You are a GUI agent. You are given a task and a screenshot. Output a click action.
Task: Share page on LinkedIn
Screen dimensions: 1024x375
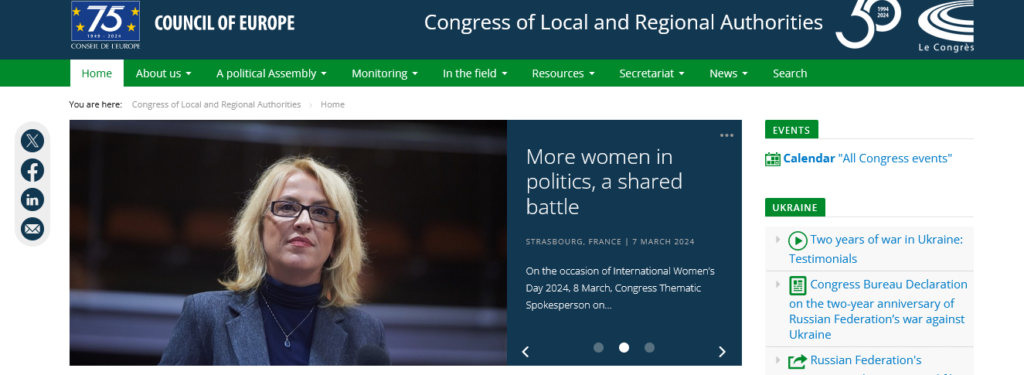pos(32,200)
